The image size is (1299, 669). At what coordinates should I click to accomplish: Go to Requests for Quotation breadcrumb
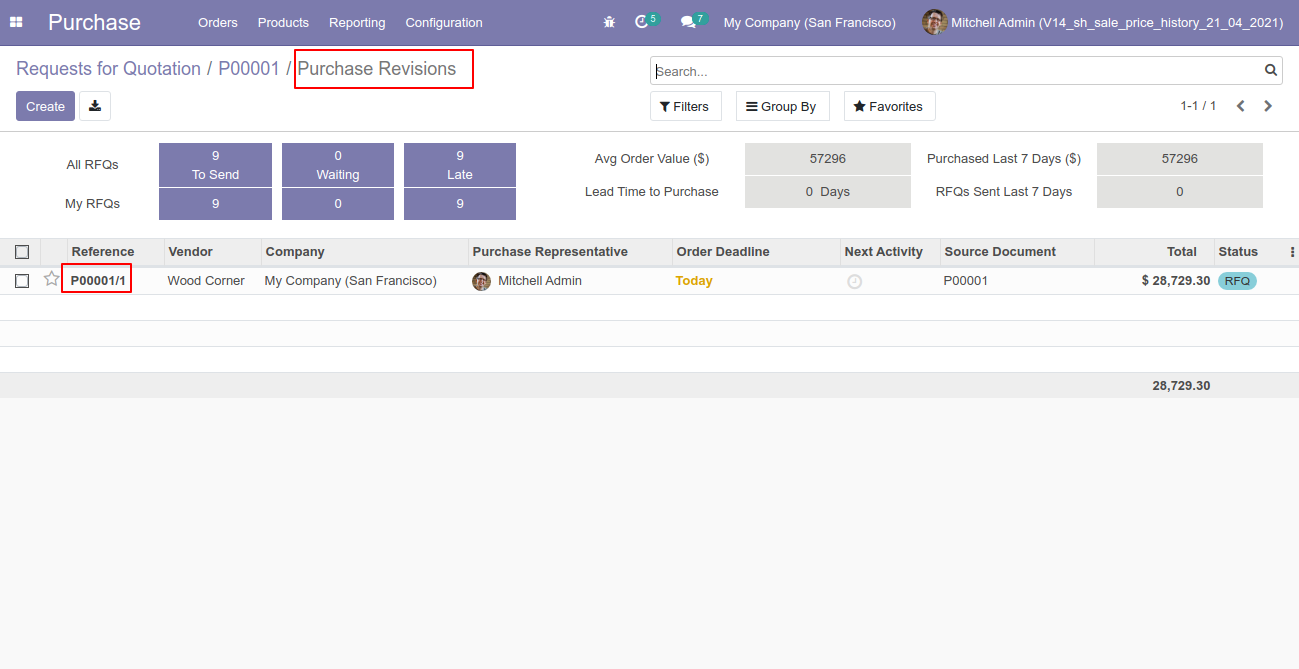[x=108, y=69]
